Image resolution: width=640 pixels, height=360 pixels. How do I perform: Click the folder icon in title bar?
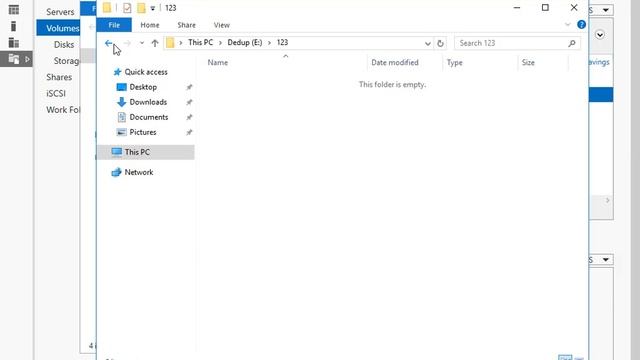[107, 8]
